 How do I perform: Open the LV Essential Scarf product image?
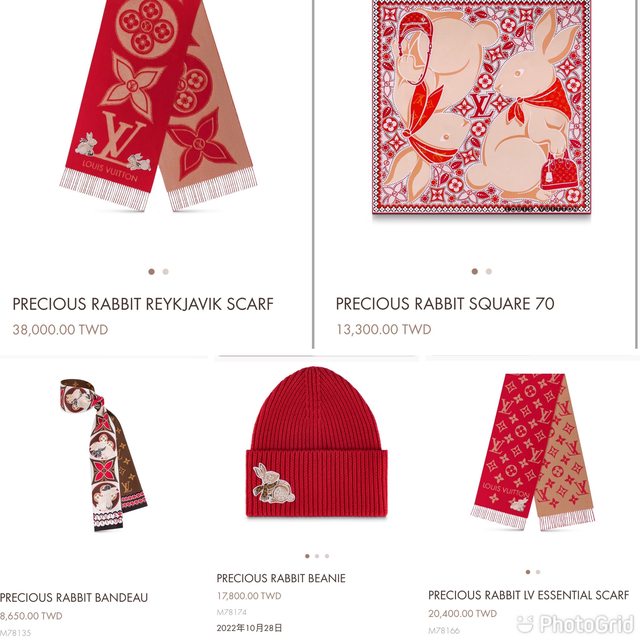[533, 451]
